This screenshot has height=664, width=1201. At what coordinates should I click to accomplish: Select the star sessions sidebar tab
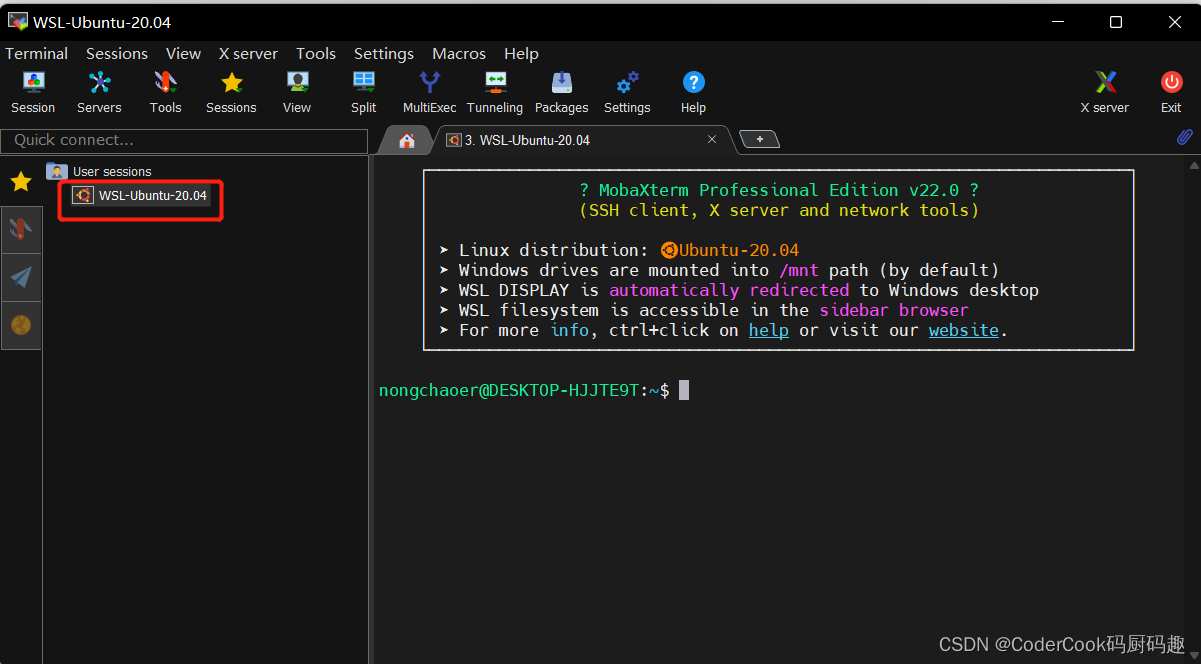[21, 181]
